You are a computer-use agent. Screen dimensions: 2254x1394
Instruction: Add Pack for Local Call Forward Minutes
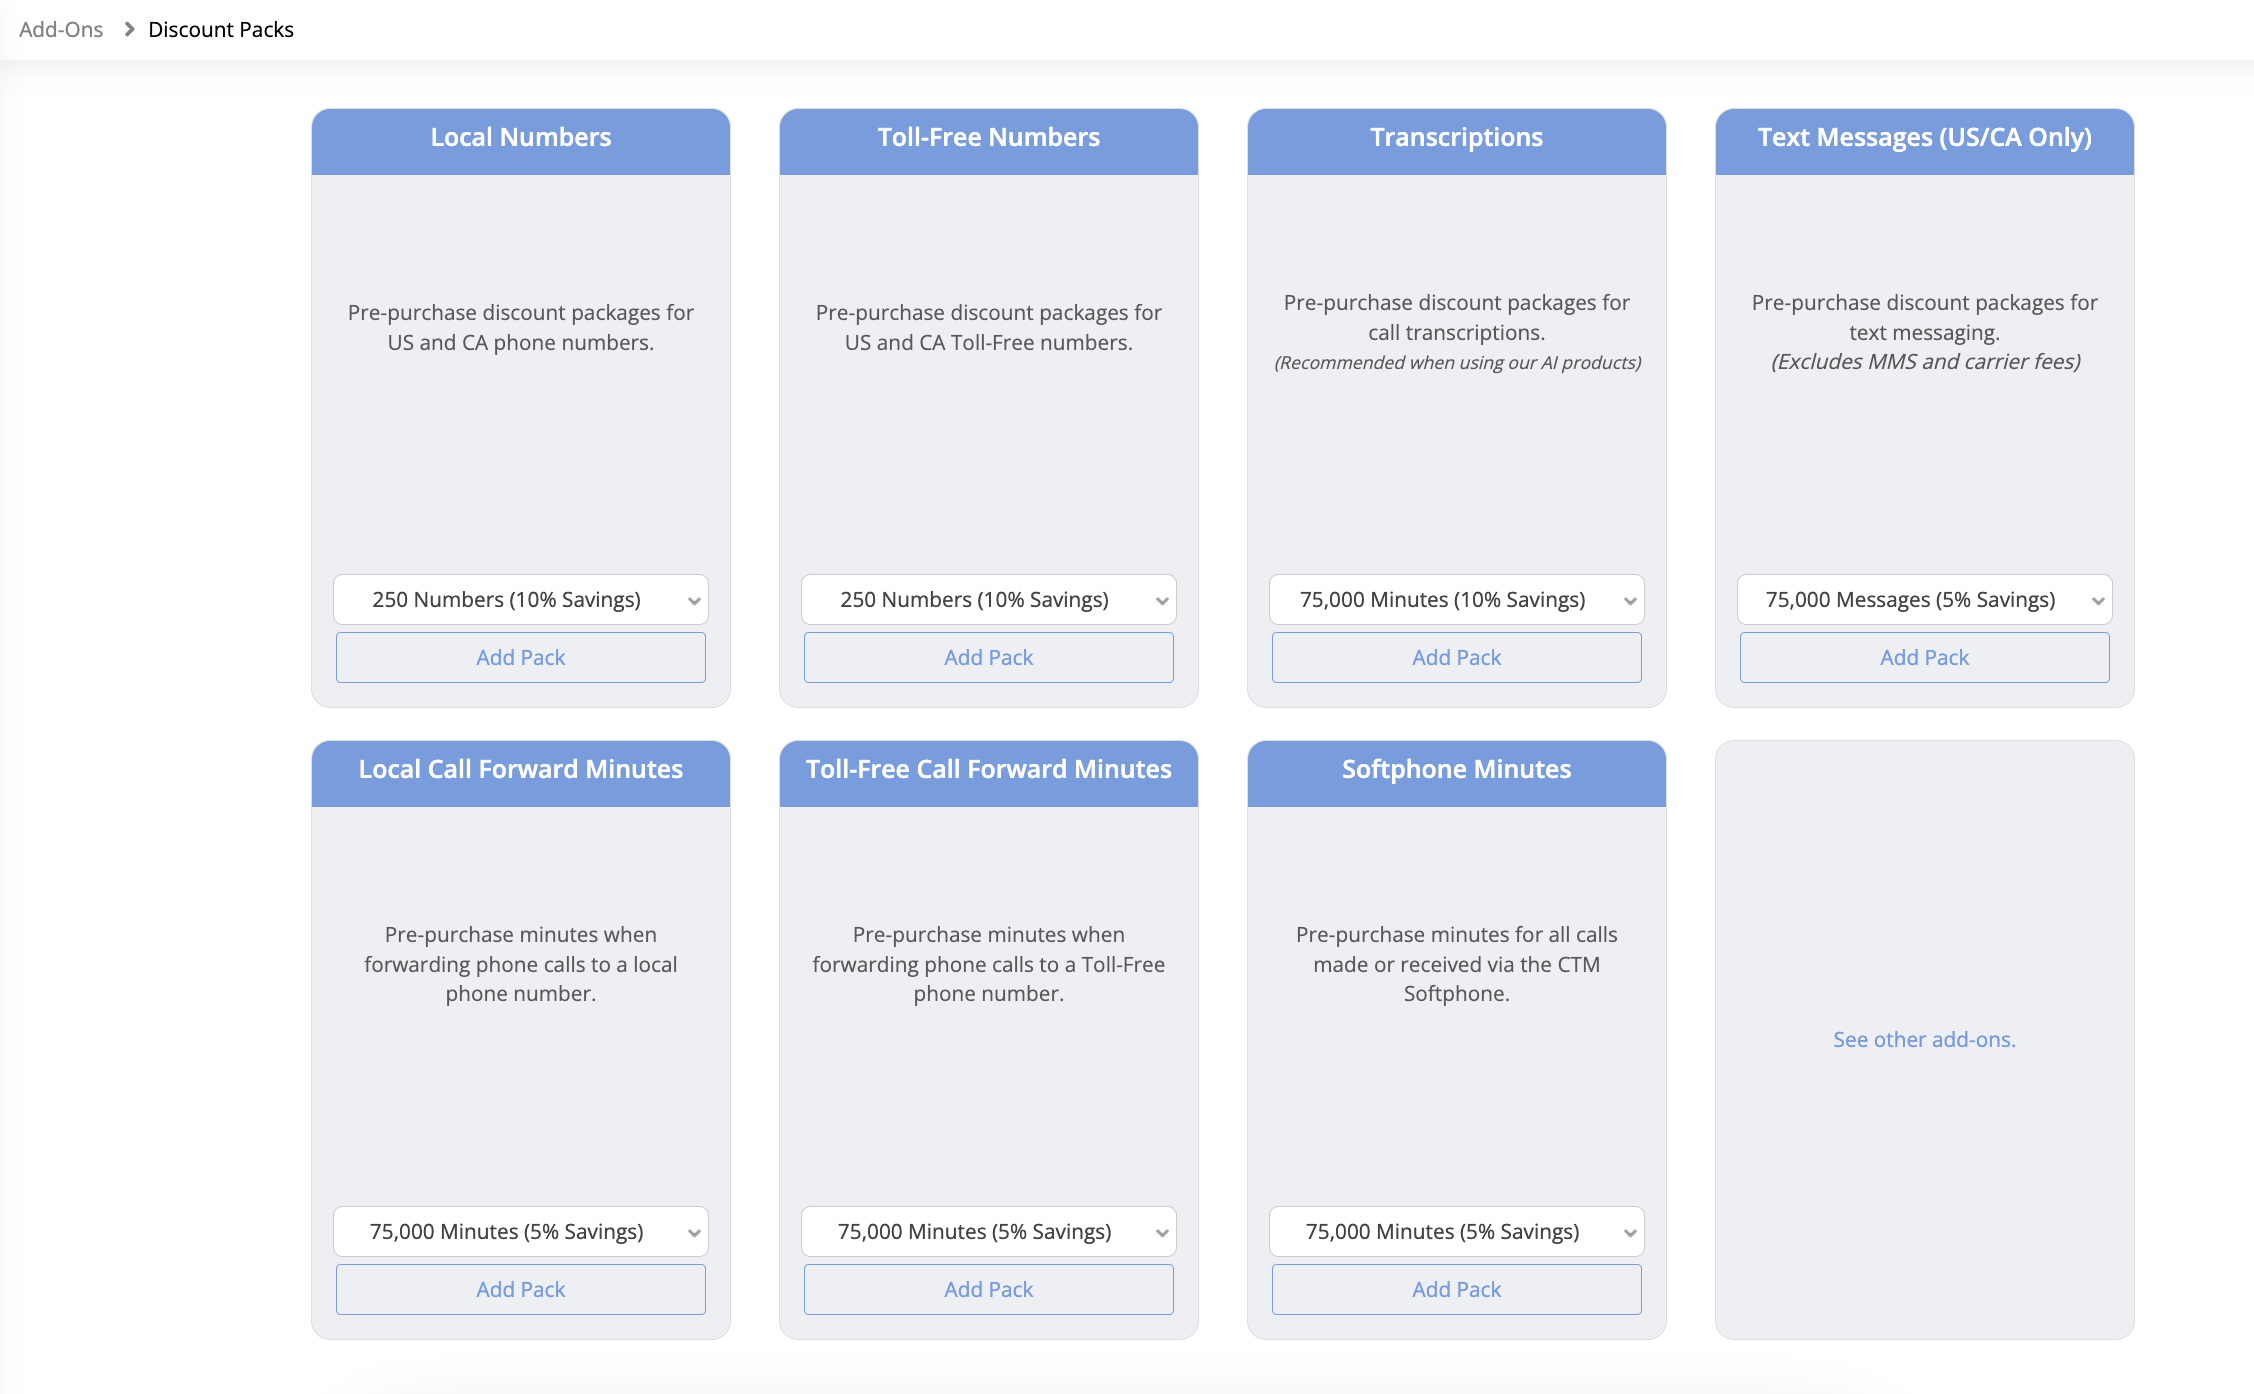point(520,1290)
